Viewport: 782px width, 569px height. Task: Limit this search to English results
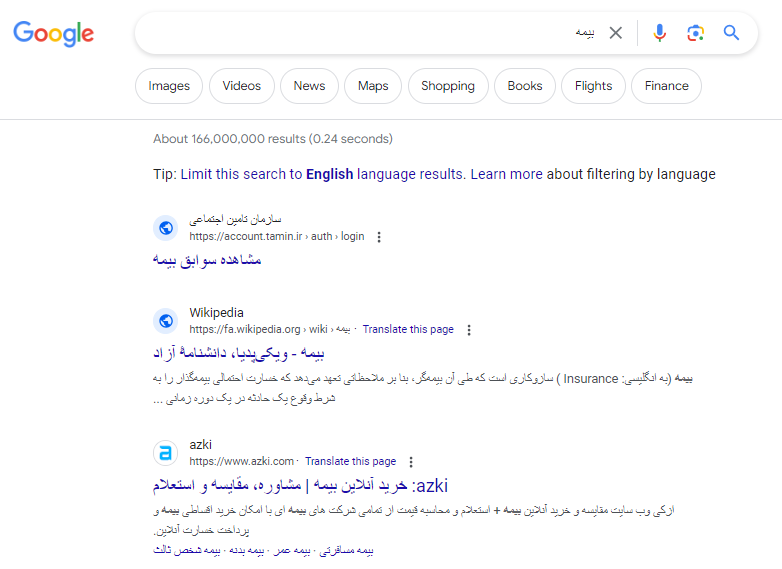pos(323,174)
